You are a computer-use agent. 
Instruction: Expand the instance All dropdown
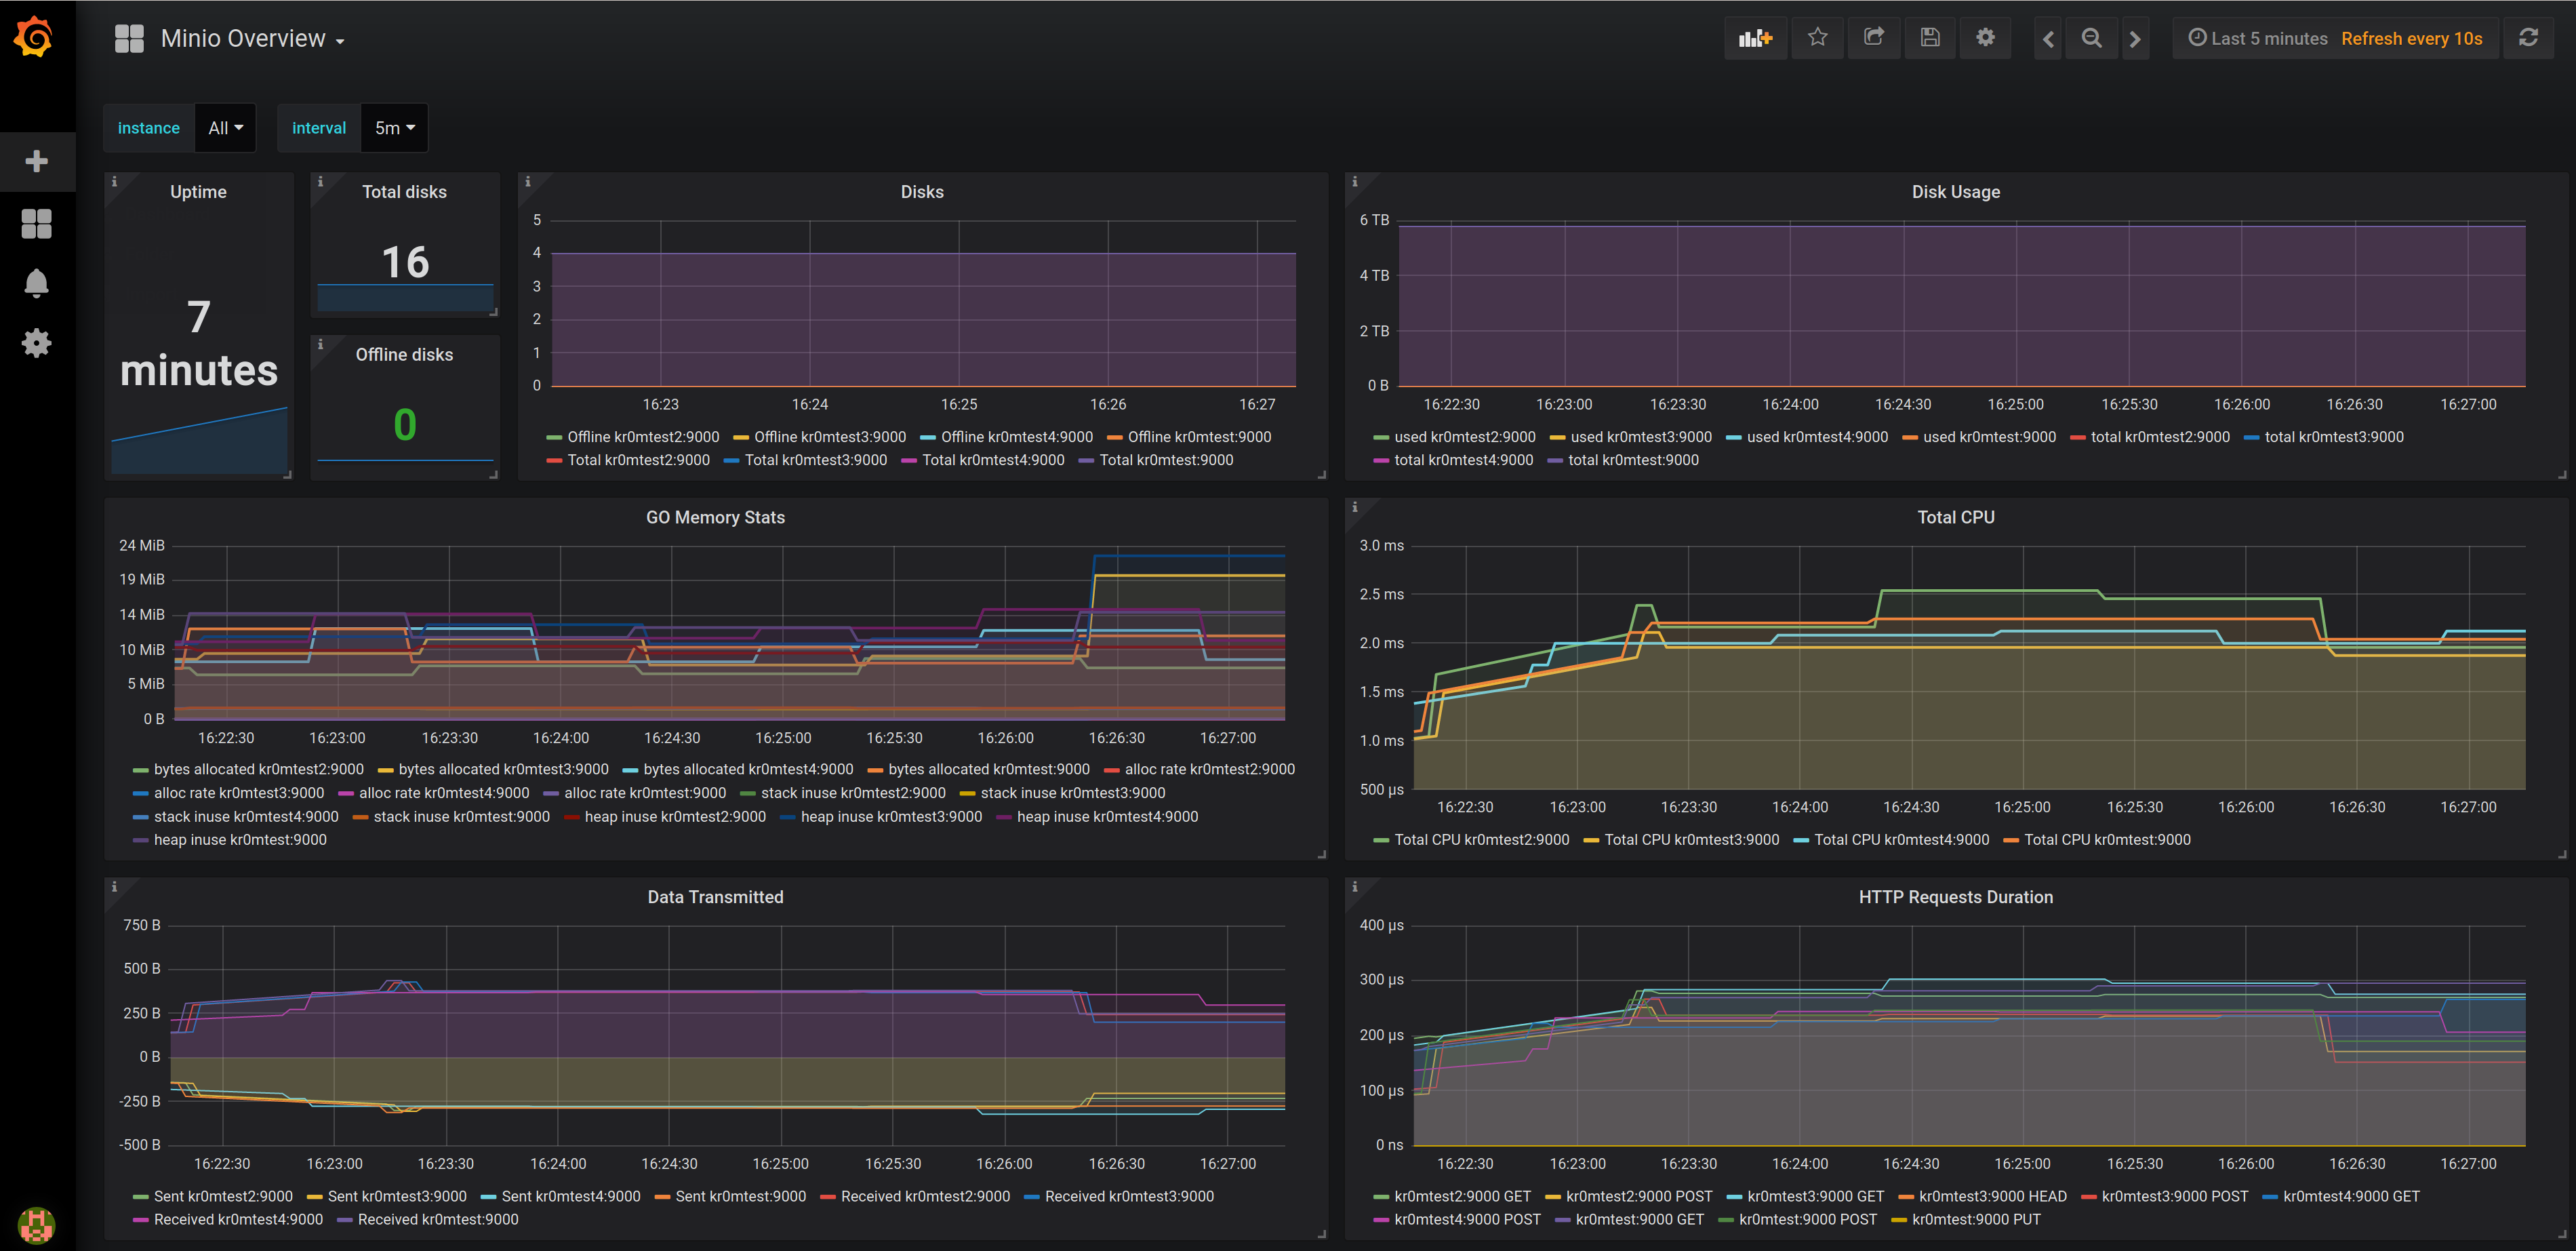click(x=225, y=128)
